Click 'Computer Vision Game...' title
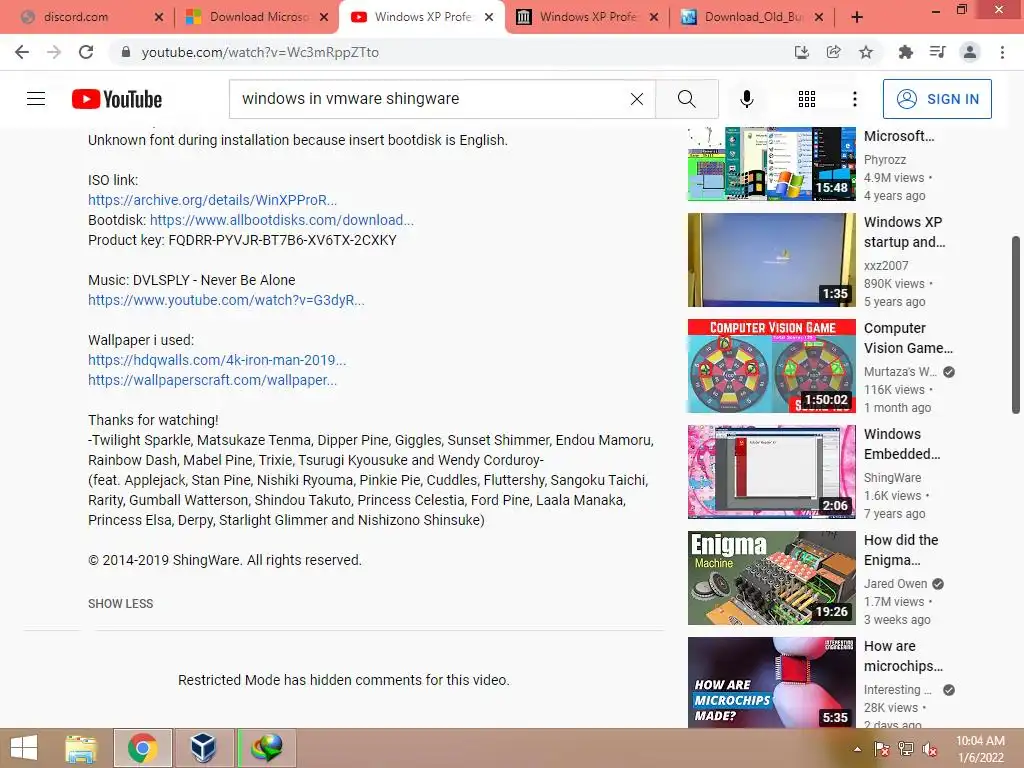 click(908, 338)
